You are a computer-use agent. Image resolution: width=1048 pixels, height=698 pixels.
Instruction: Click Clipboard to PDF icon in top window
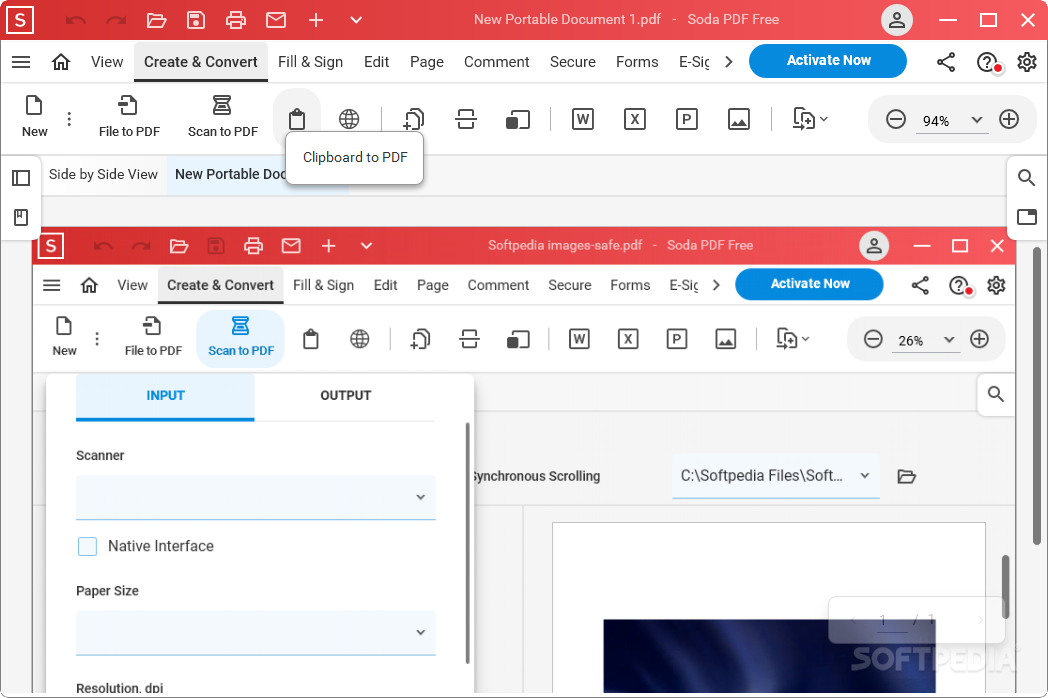pyautogui.click(x=297, y=120)
